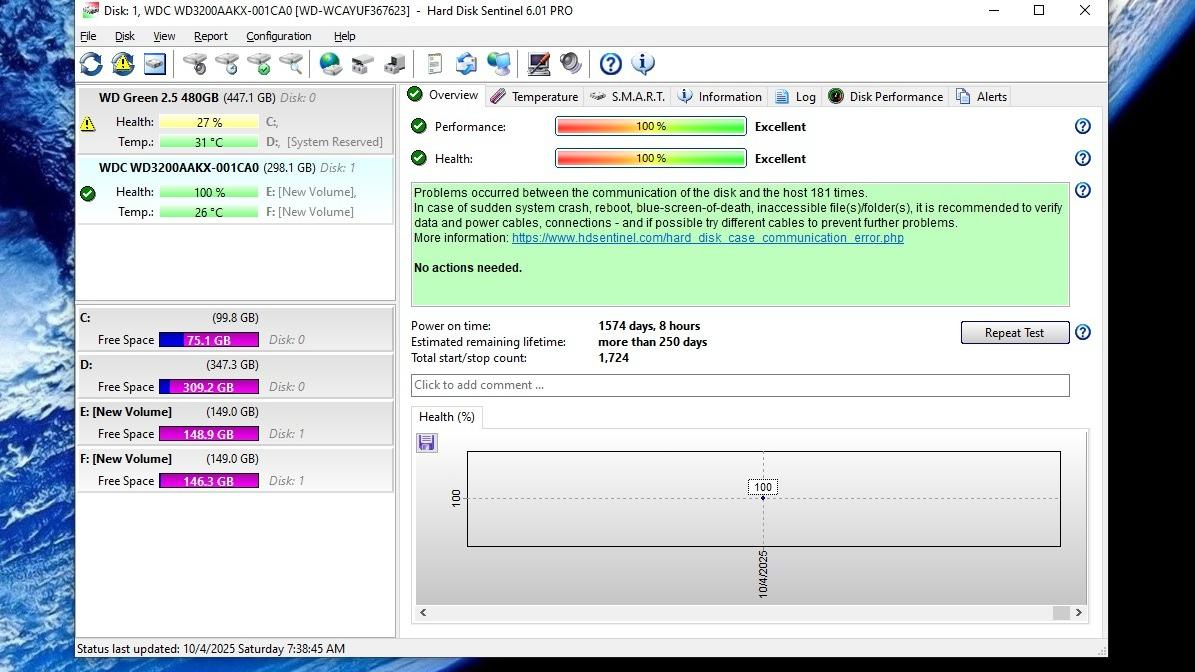The width and height of the screenshot is (1195, 672).
Task: Click the help icon next to Repeat Test
Action: (1082, 333)
